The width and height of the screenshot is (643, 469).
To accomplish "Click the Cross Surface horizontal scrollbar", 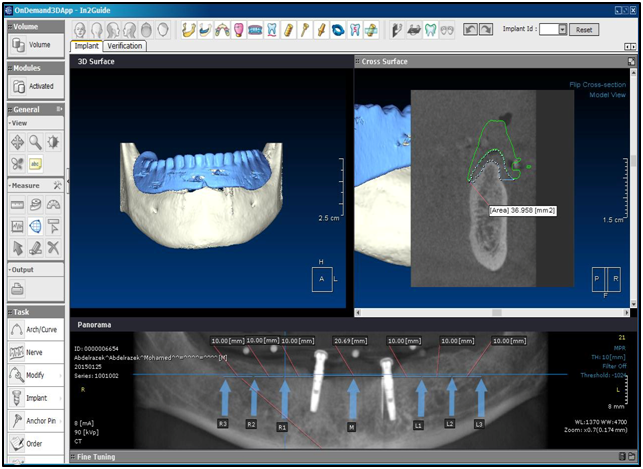I will (493, 312).
